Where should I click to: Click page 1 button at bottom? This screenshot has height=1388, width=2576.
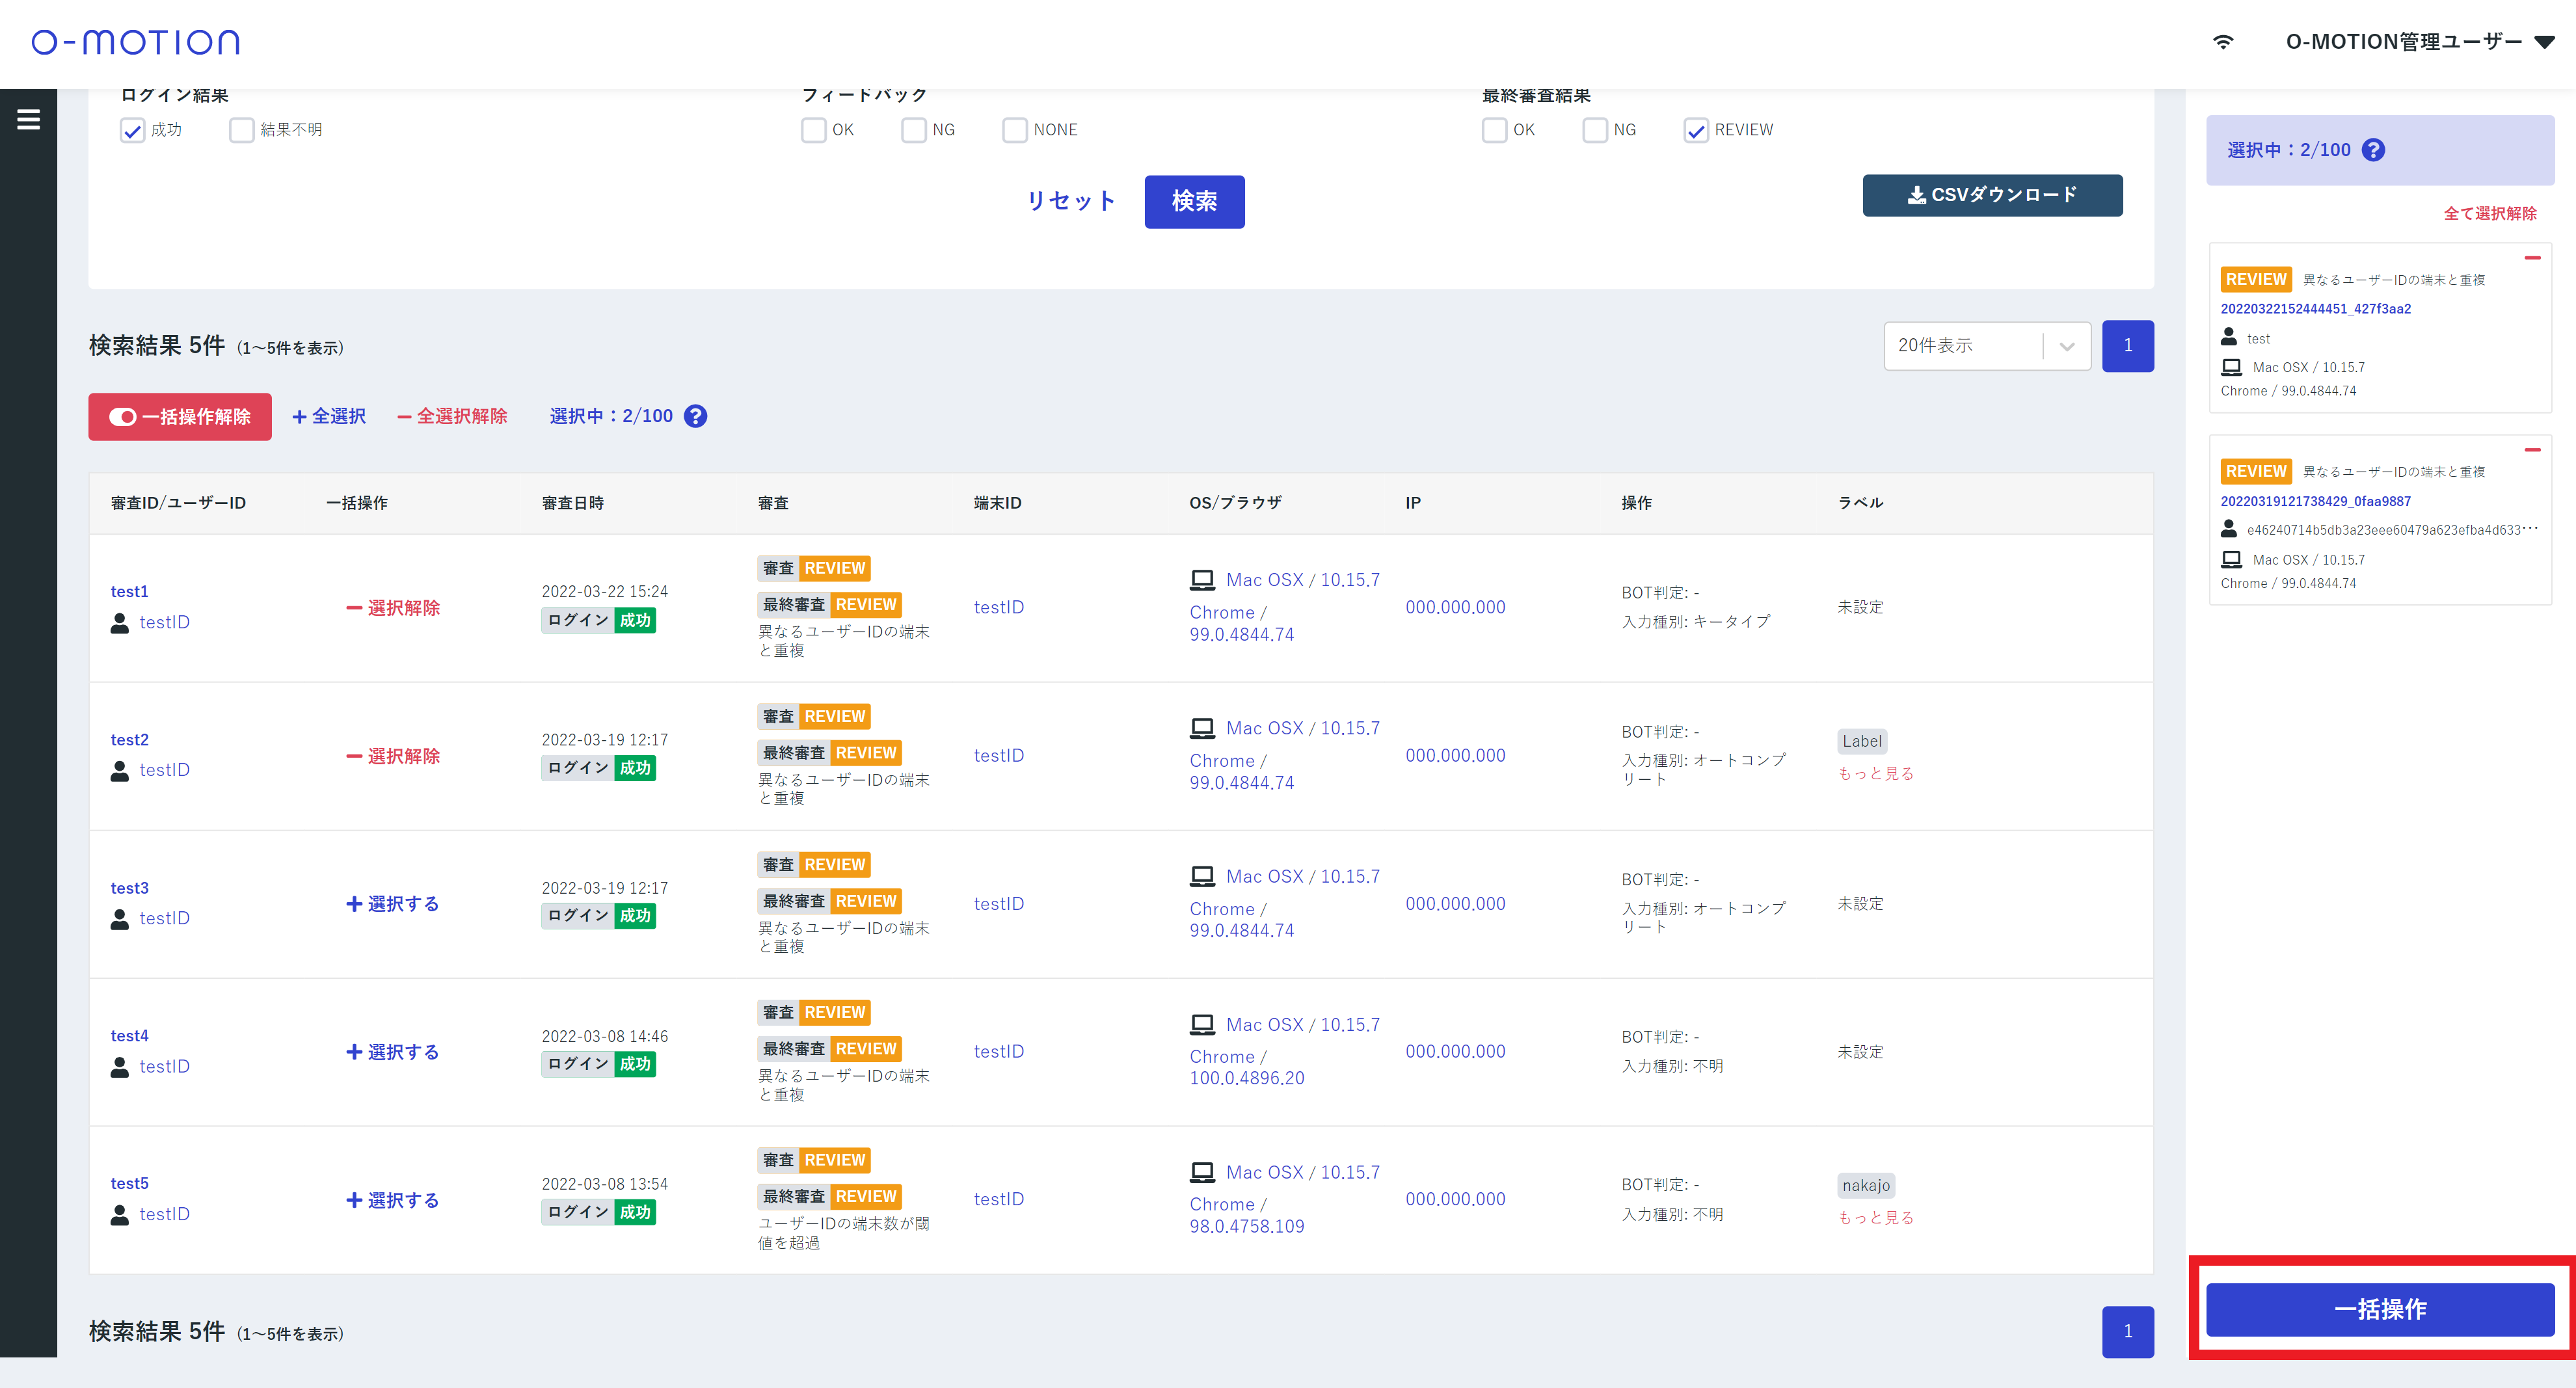(x=2127, y=1331)
